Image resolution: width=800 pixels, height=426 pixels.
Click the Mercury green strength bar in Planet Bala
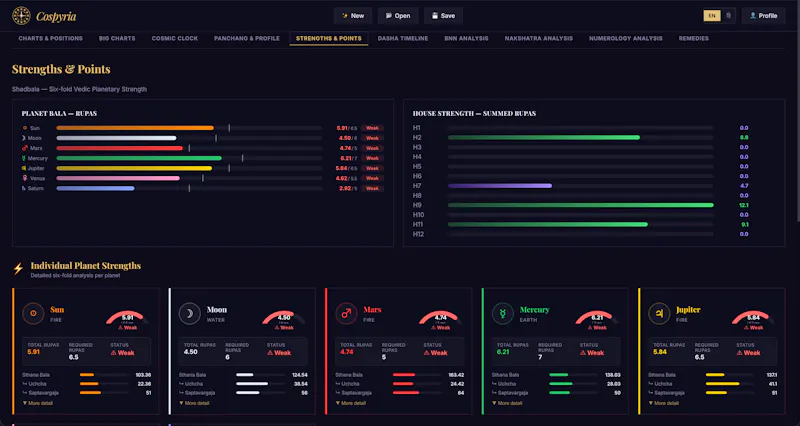point(139,158)
